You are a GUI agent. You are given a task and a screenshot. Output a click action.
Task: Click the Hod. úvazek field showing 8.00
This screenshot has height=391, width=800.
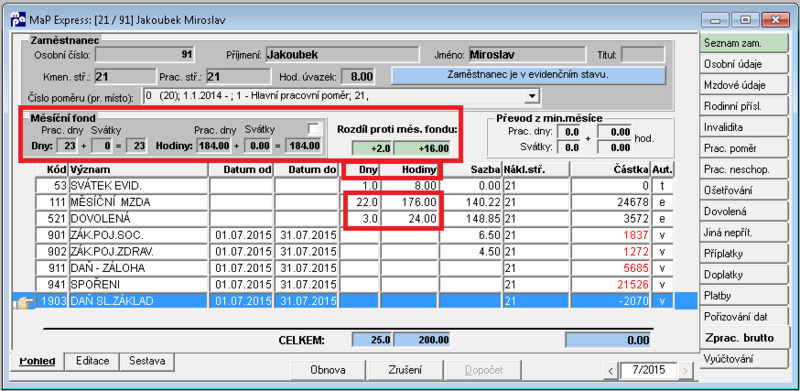[x=357, y=77]
